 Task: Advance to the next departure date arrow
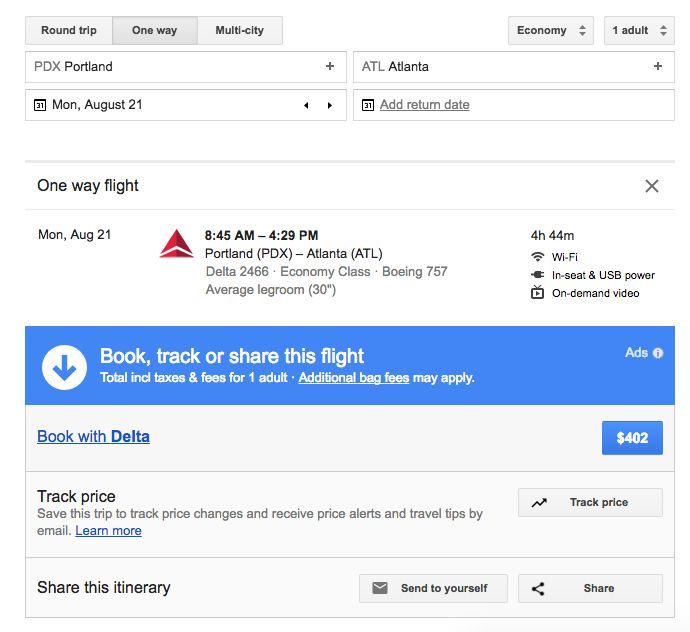(x=330, y=105)
